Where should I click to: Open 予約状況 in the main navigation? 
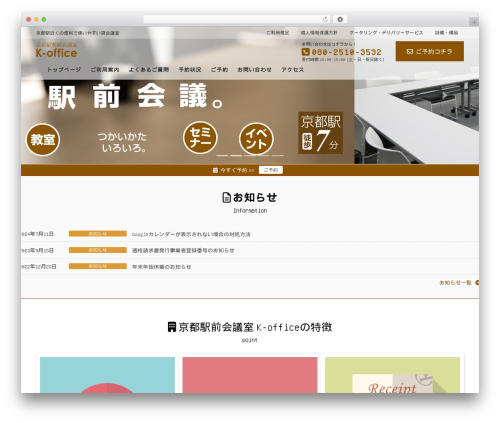[190, 69]
